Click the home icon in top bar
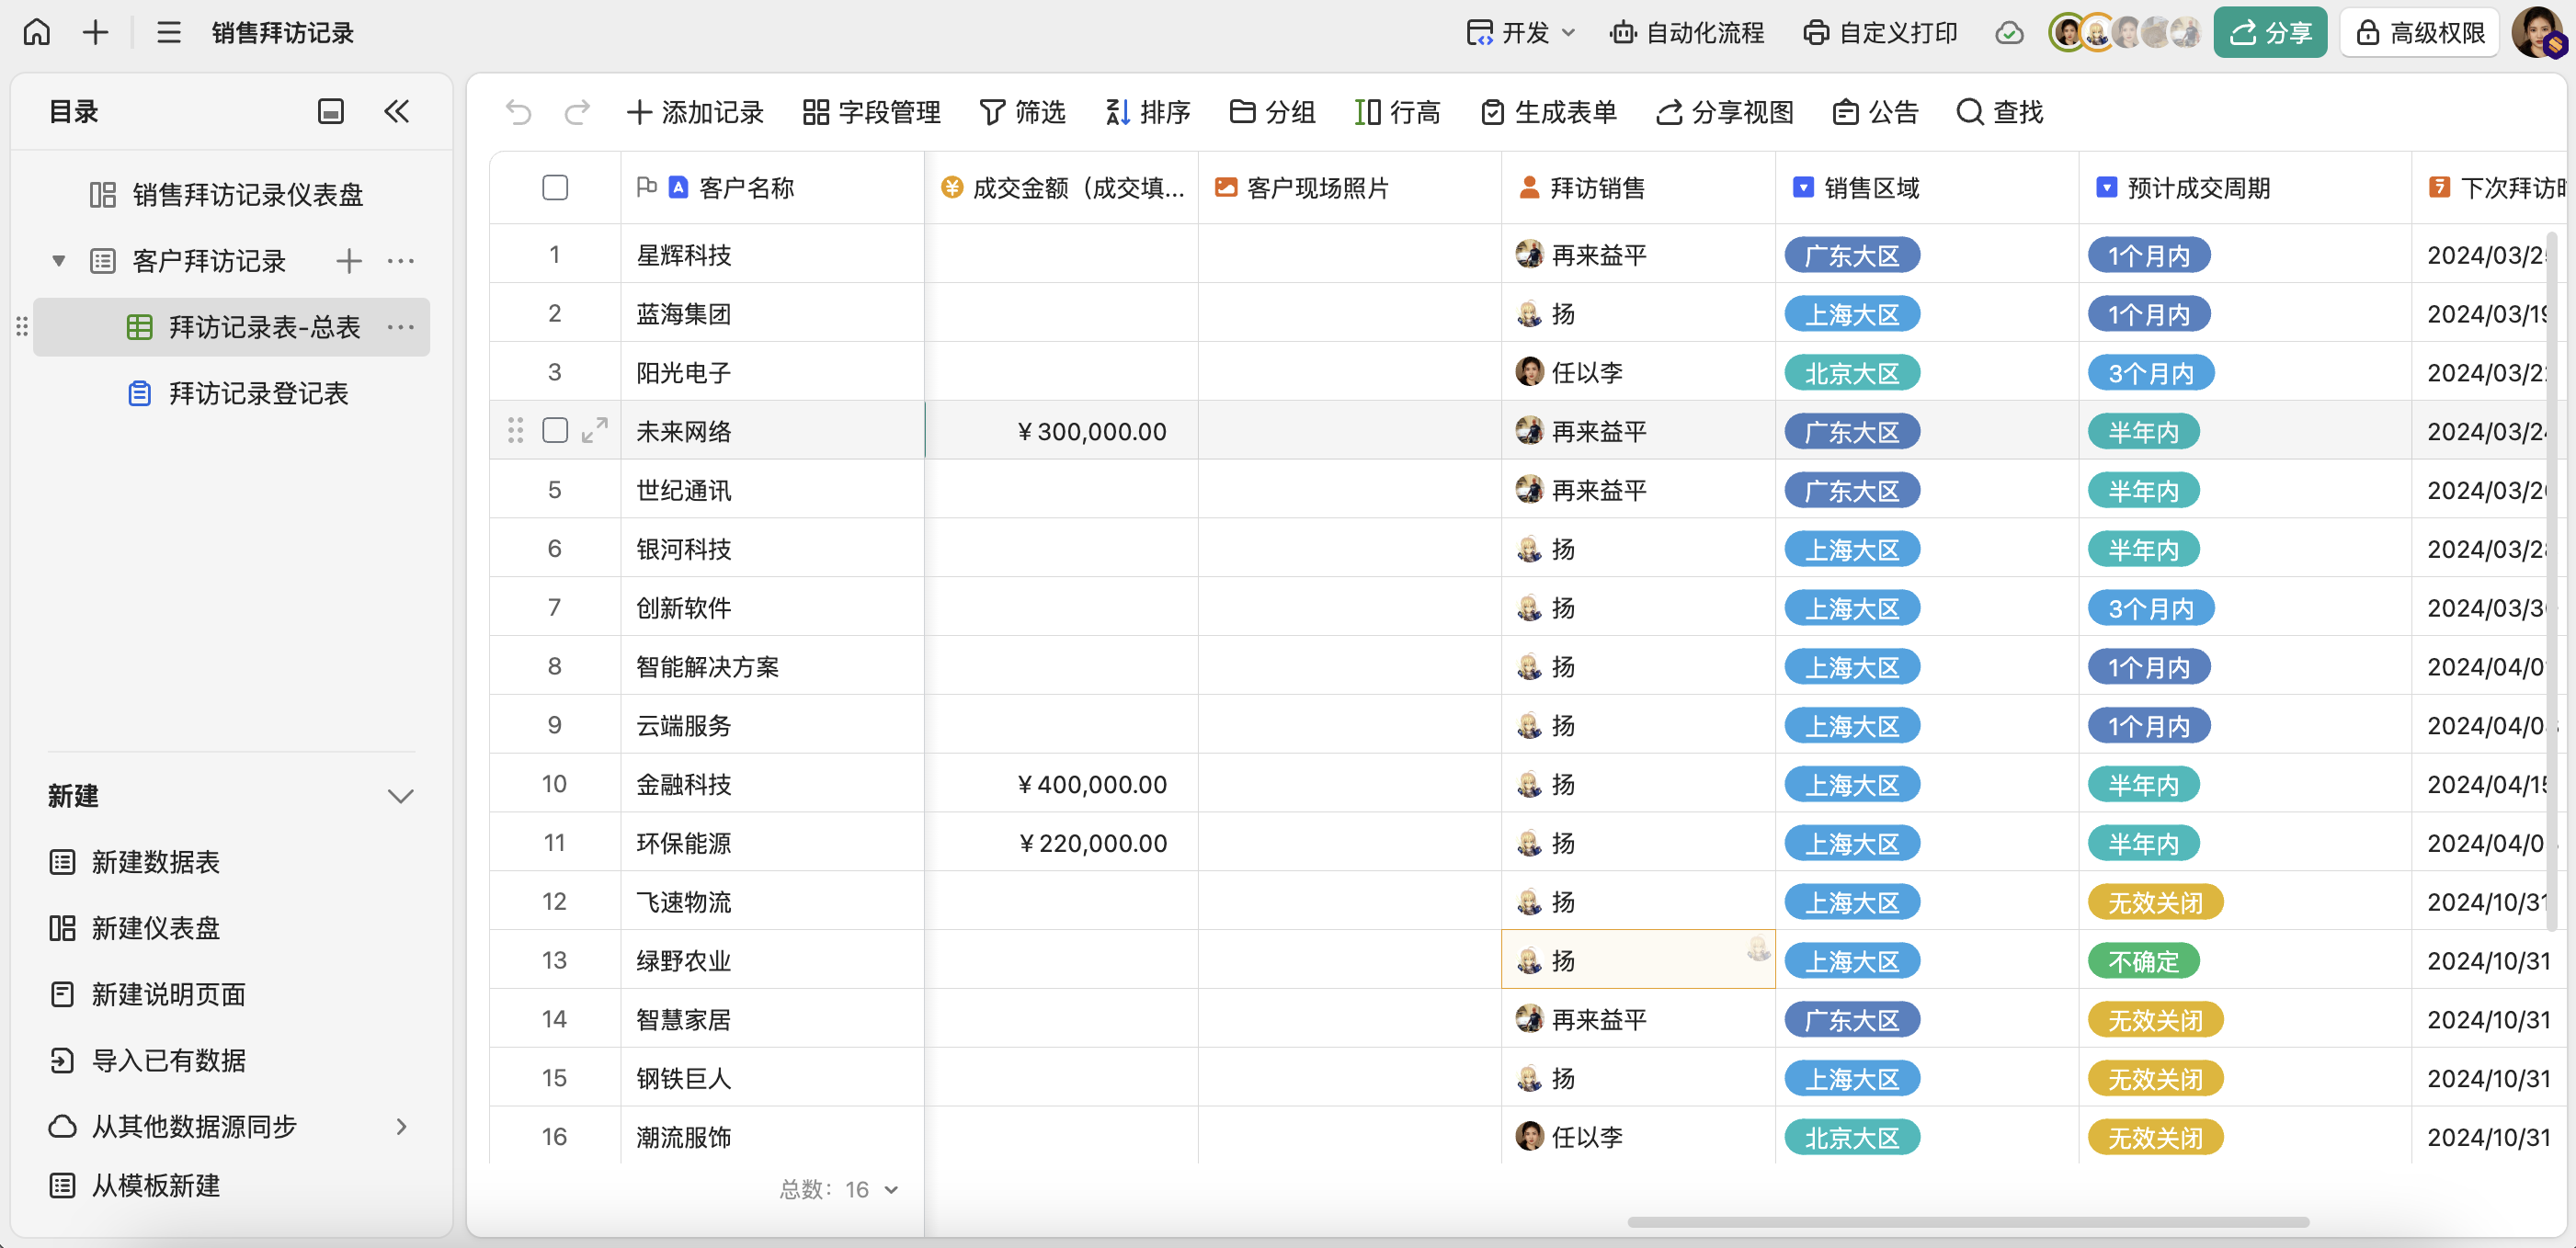The image size is (2576, 1248). [37, 32]
